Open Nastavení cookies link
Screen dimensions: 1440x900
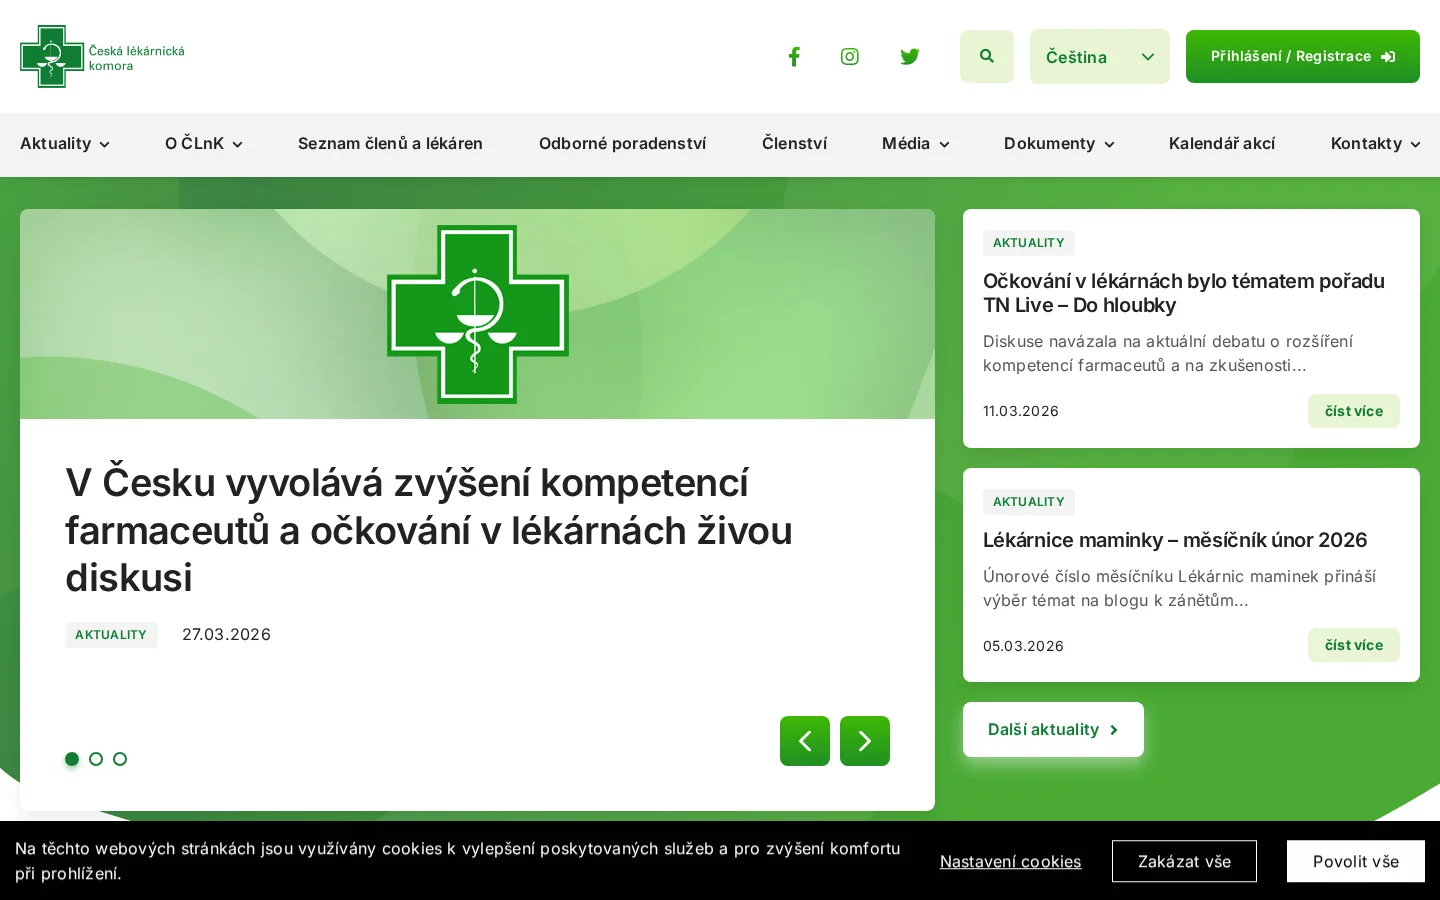1010,861
